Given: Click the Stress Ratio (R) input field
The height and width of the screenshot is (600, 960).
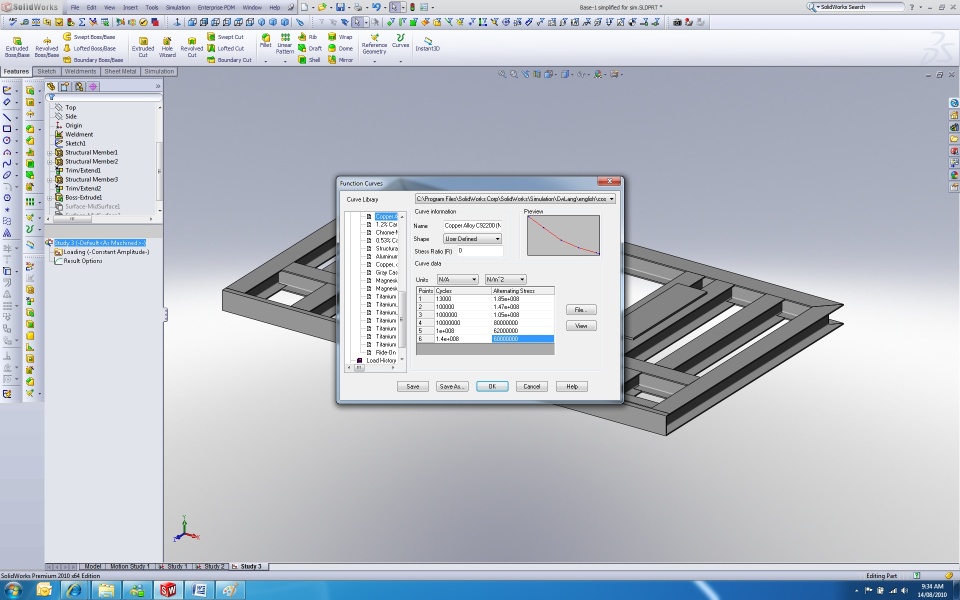Looking at the screenshot, I should click(x=480, y=251).
